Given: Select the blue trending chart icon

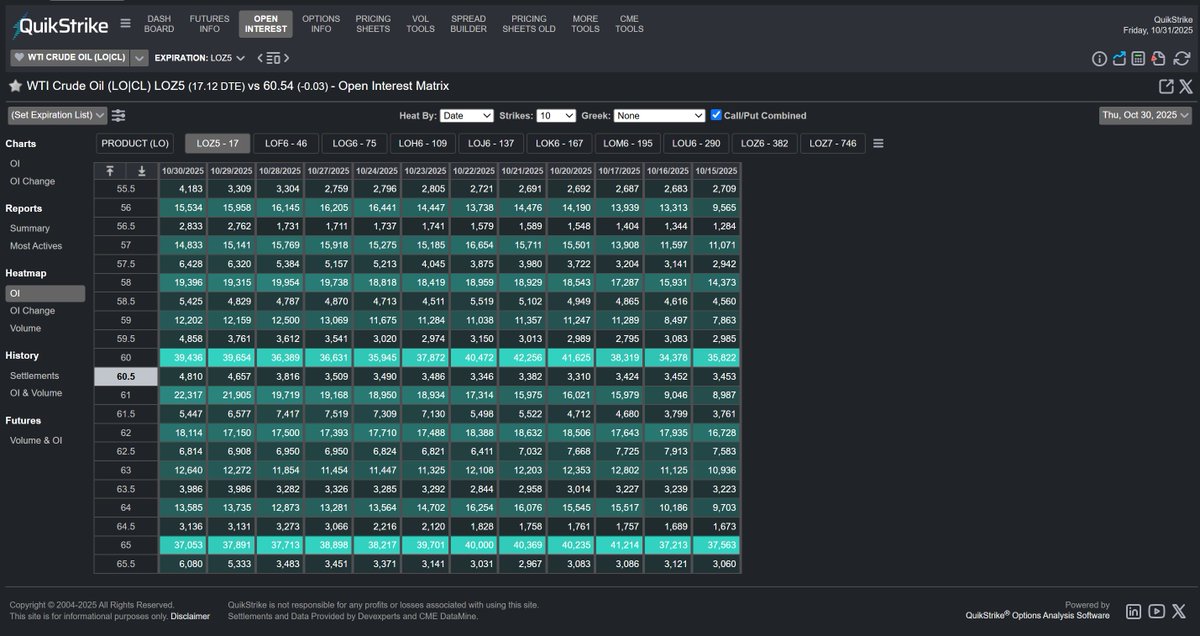Looking at the screenshot, I should (1119, 58).
